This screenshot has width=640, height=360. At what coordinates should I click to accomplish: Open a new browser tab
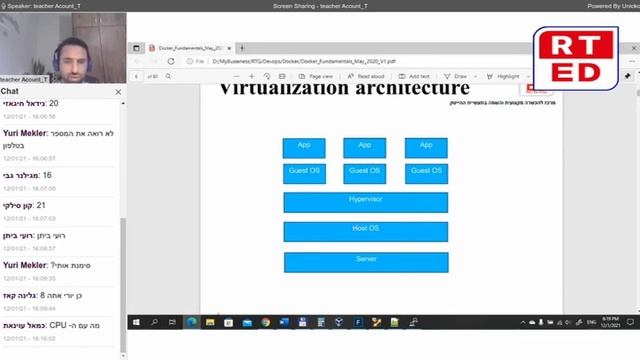tap(242, 48)
